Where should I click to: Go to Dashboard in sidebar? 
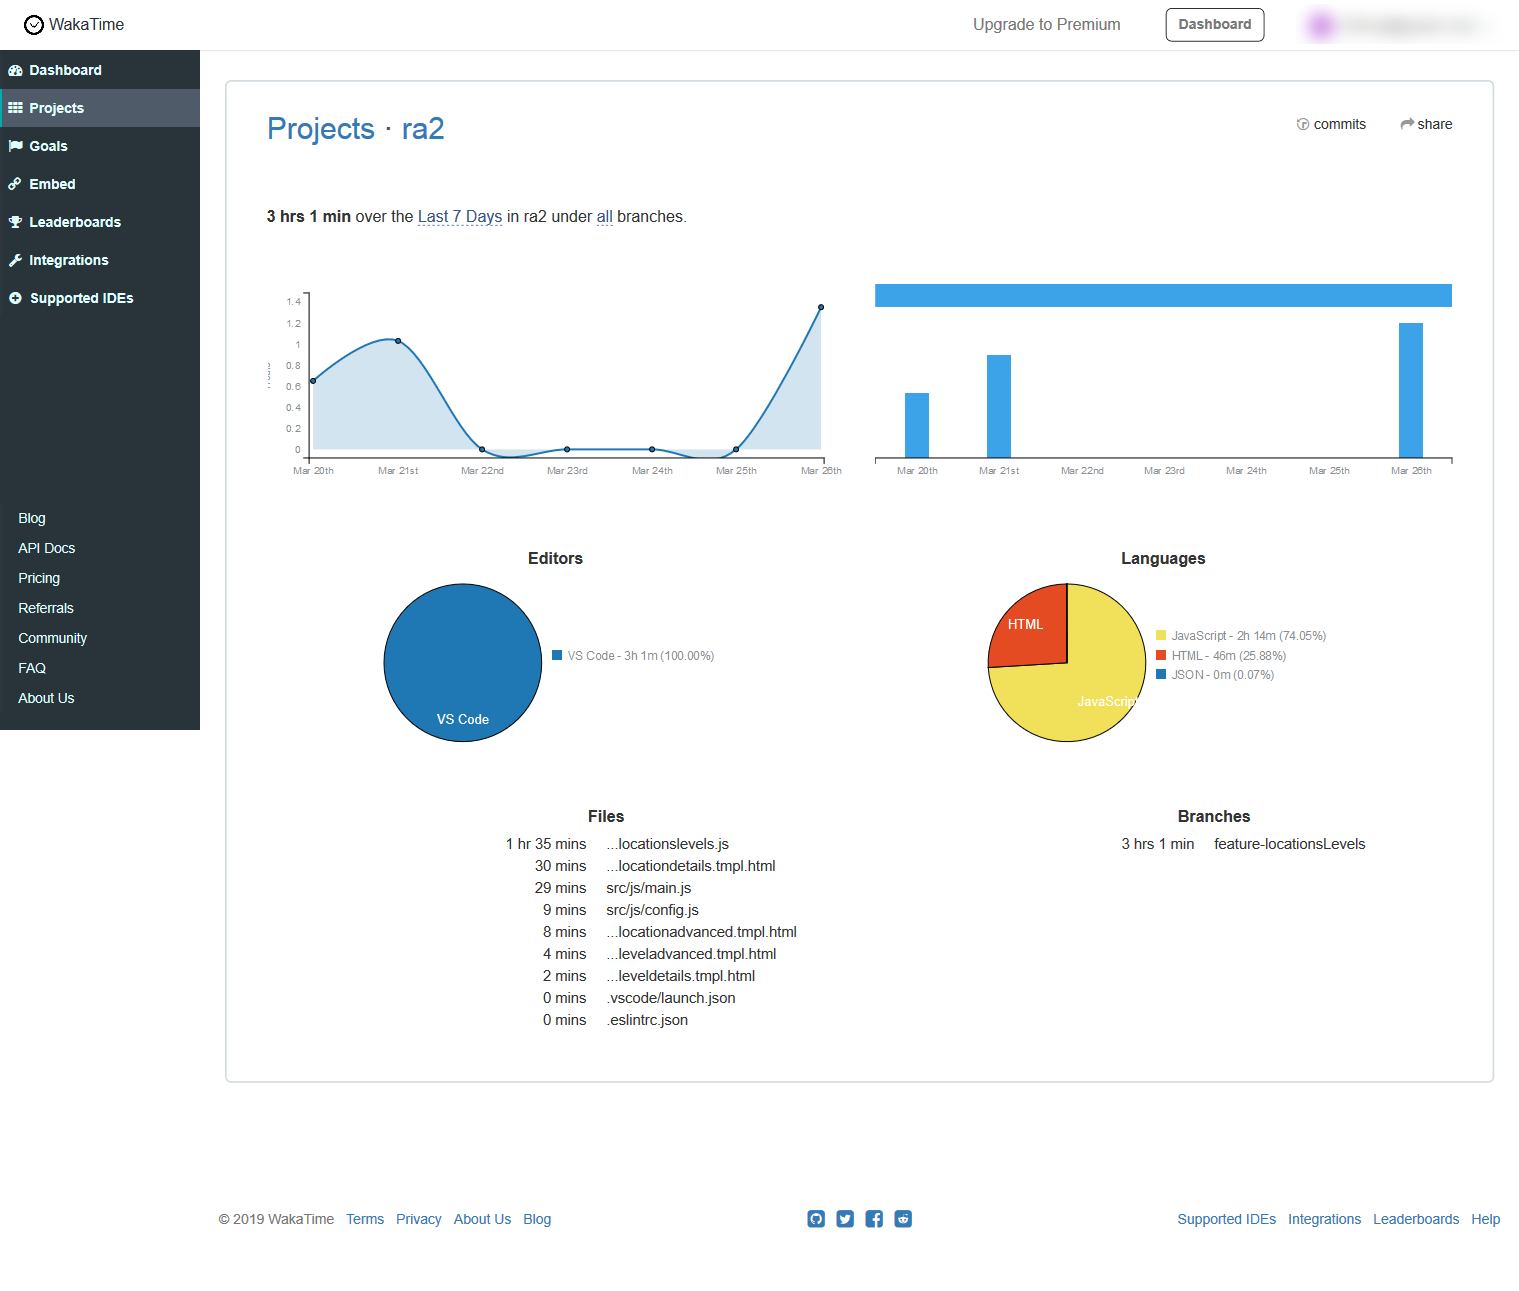coord(100,70)
